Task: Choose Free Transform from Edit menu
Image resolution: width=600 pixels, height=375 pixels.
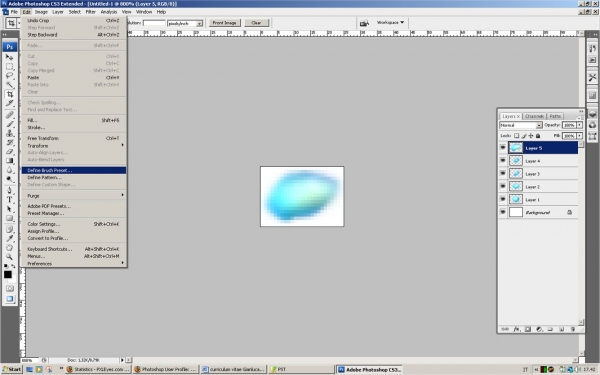Action: (73, 138)
